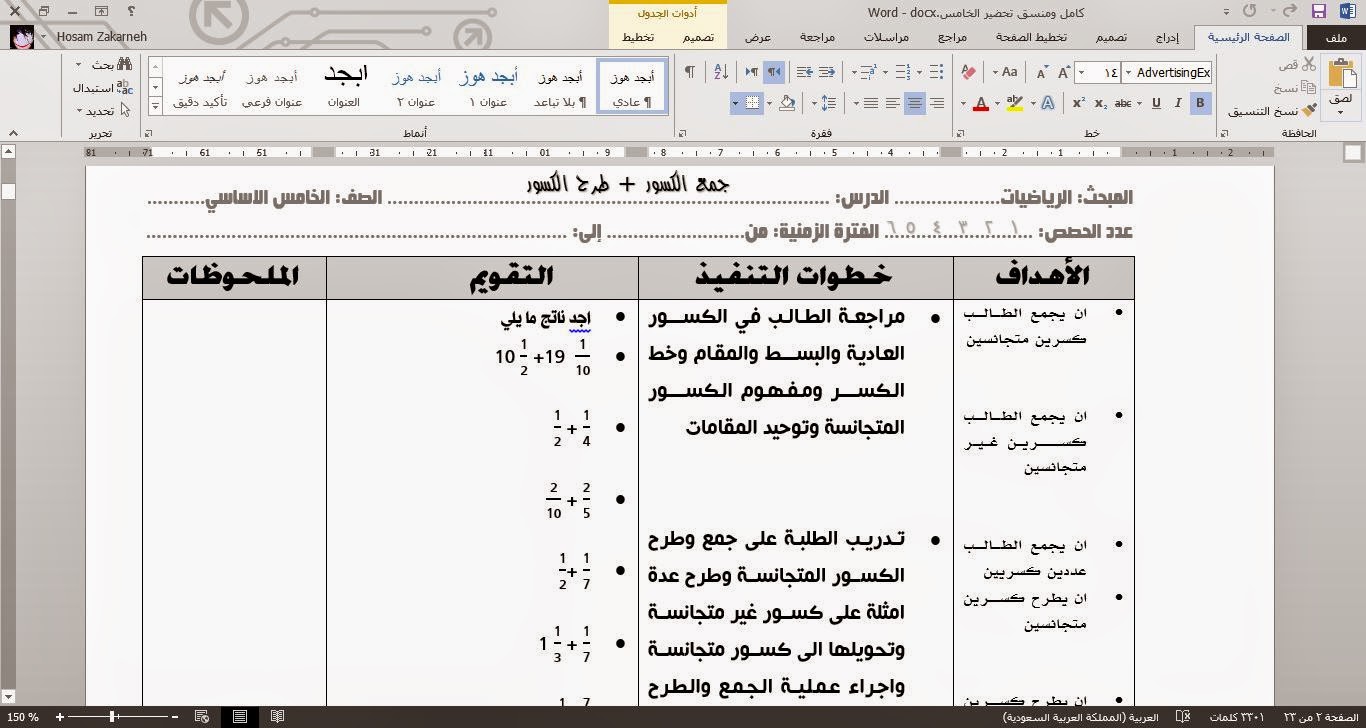Viewport: 1366px width, 728px height.
Task: Apply yellow text highlight color
Action: (x=1015, y=103)
